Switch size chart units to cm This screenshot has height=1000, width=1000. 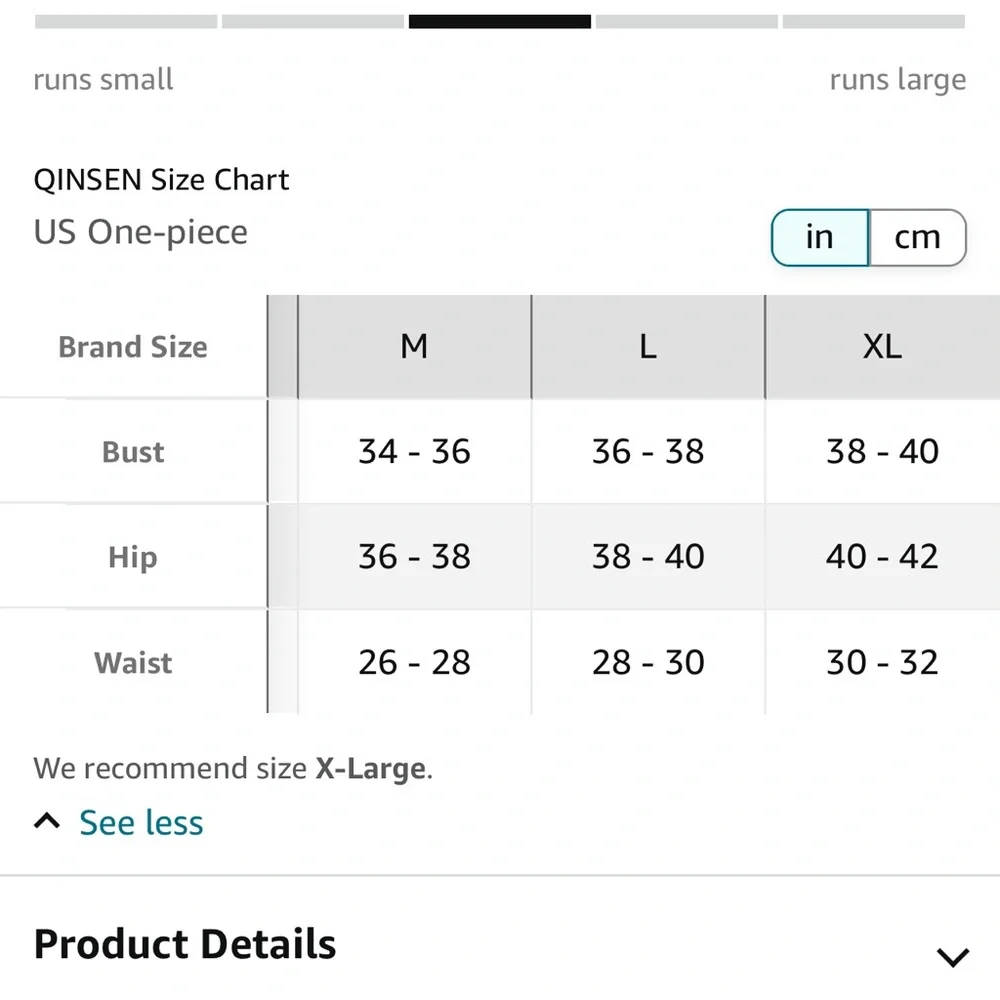(917, 238)
